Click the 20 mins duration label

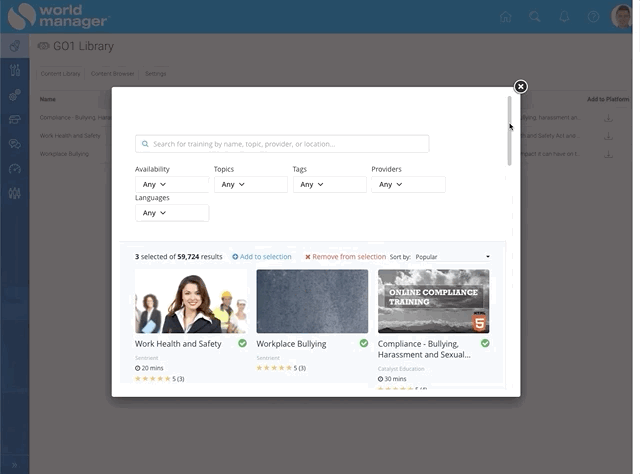(149, 368)
